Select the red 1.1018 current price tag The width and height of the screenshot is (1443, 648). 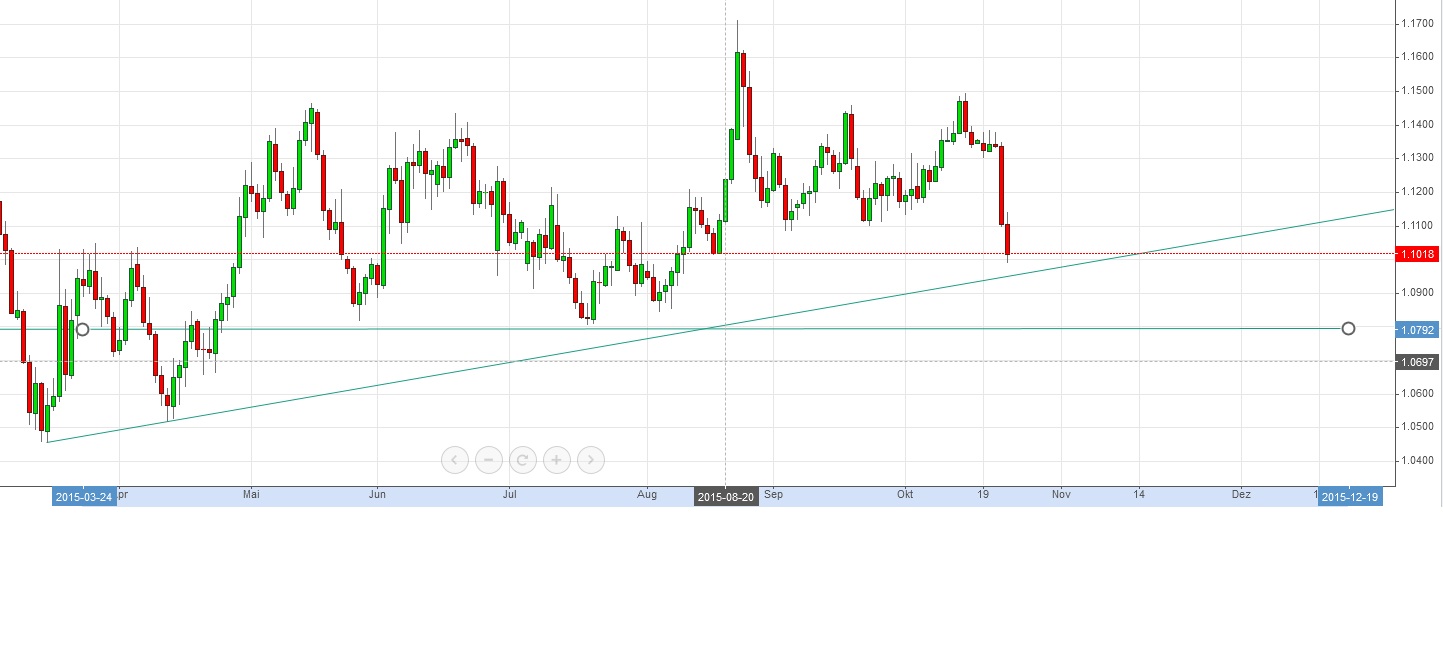[1416, 254]
